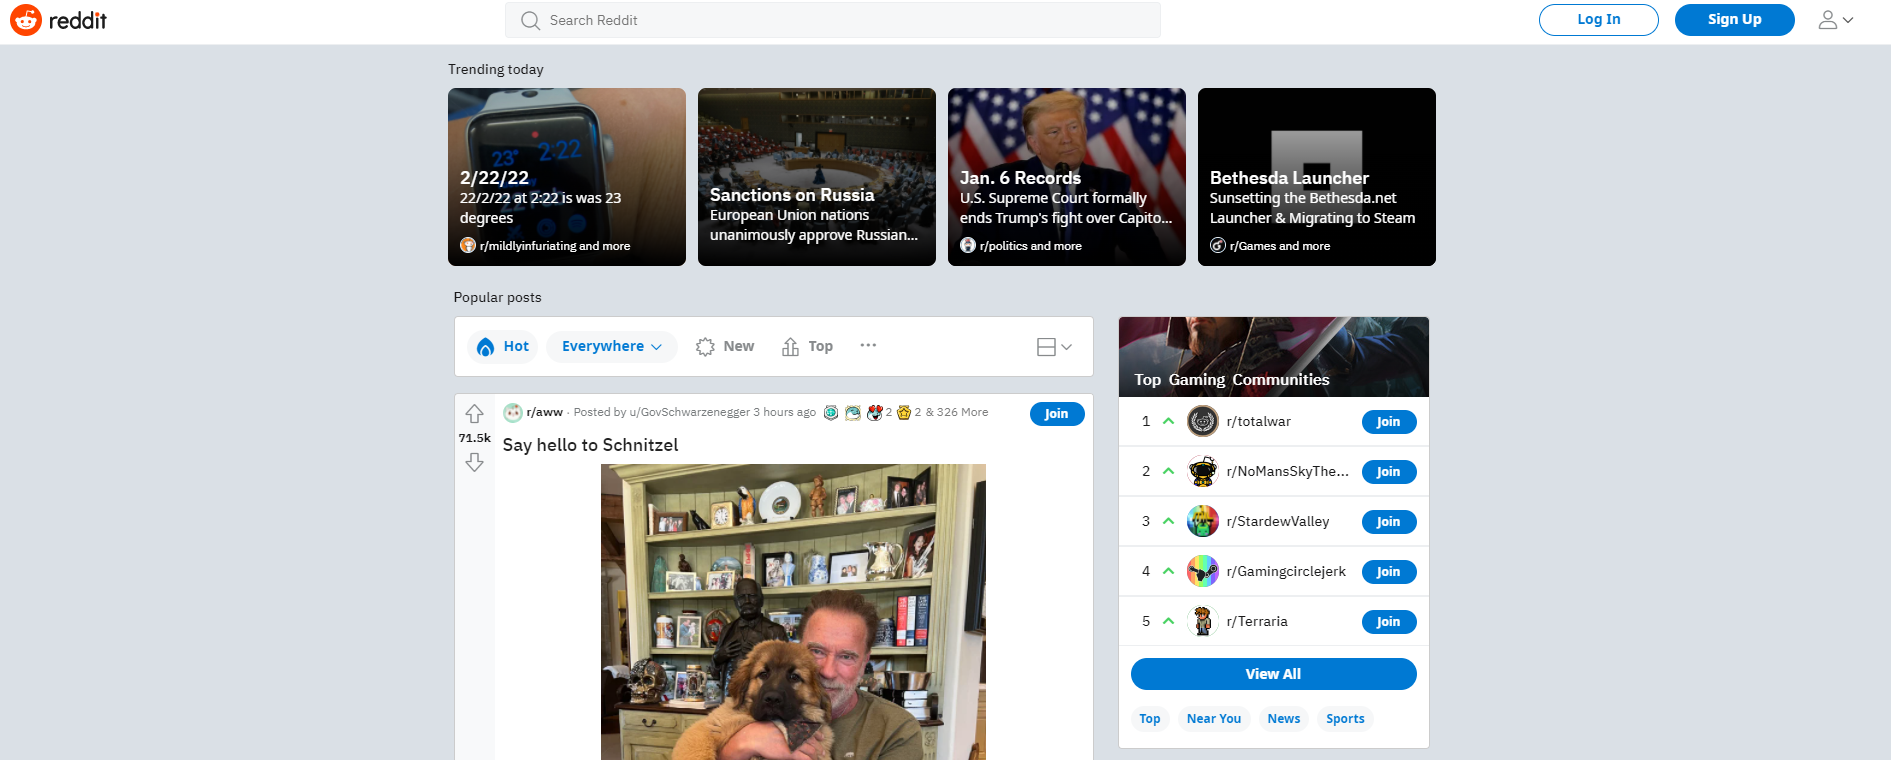Open the 2/22/22 trending card

click(x=567, y=177)
